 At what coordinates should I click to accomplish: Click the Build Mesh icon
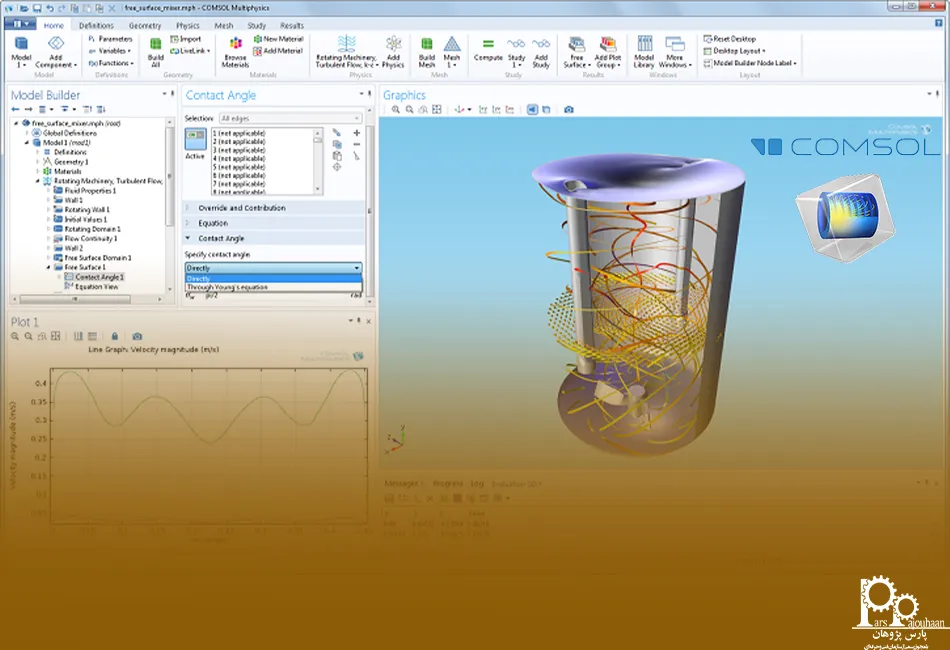pyautogui.click(x=427, y=50)
